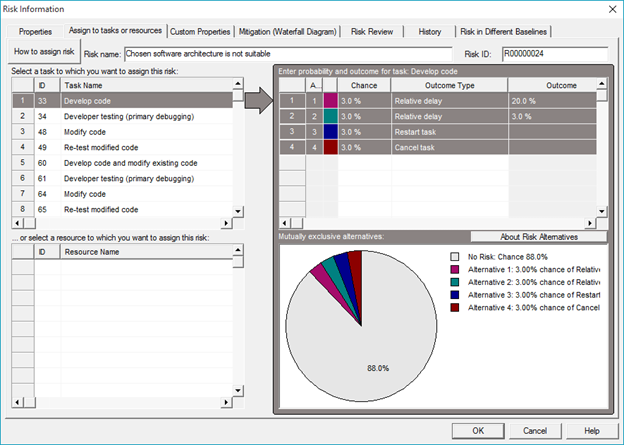Confirm with the OK button

point(478,431)
